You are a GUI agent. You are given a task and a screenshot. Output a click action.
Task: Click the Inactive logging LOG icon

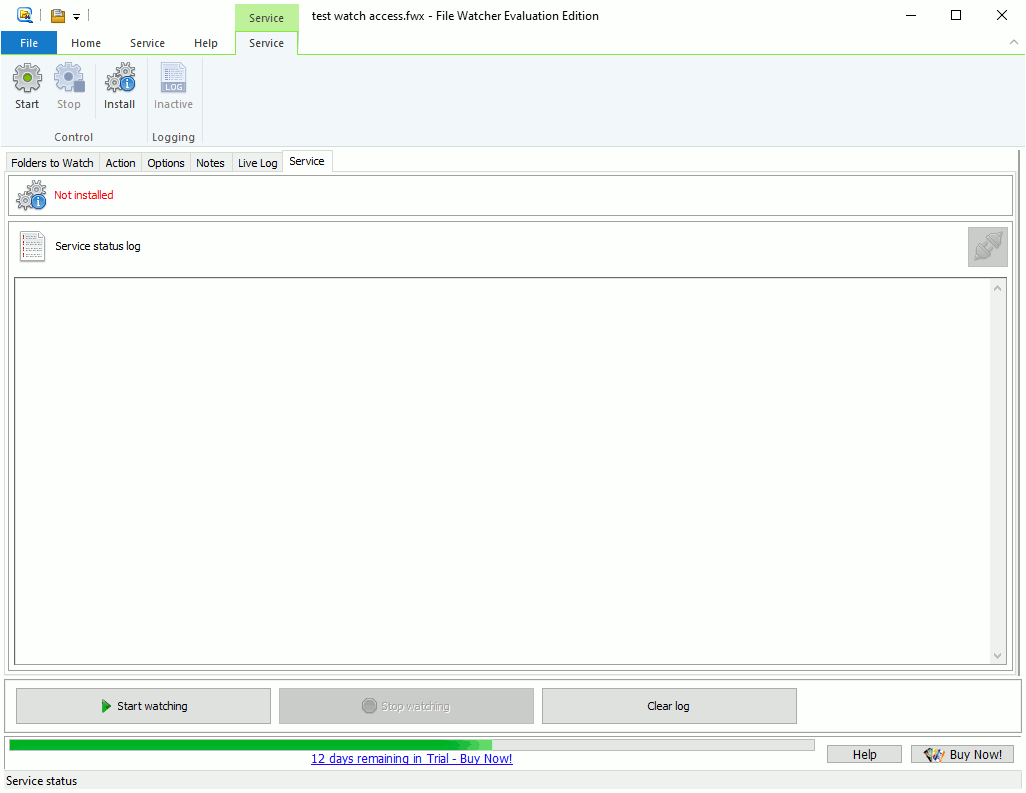click(x=173, y=78)
